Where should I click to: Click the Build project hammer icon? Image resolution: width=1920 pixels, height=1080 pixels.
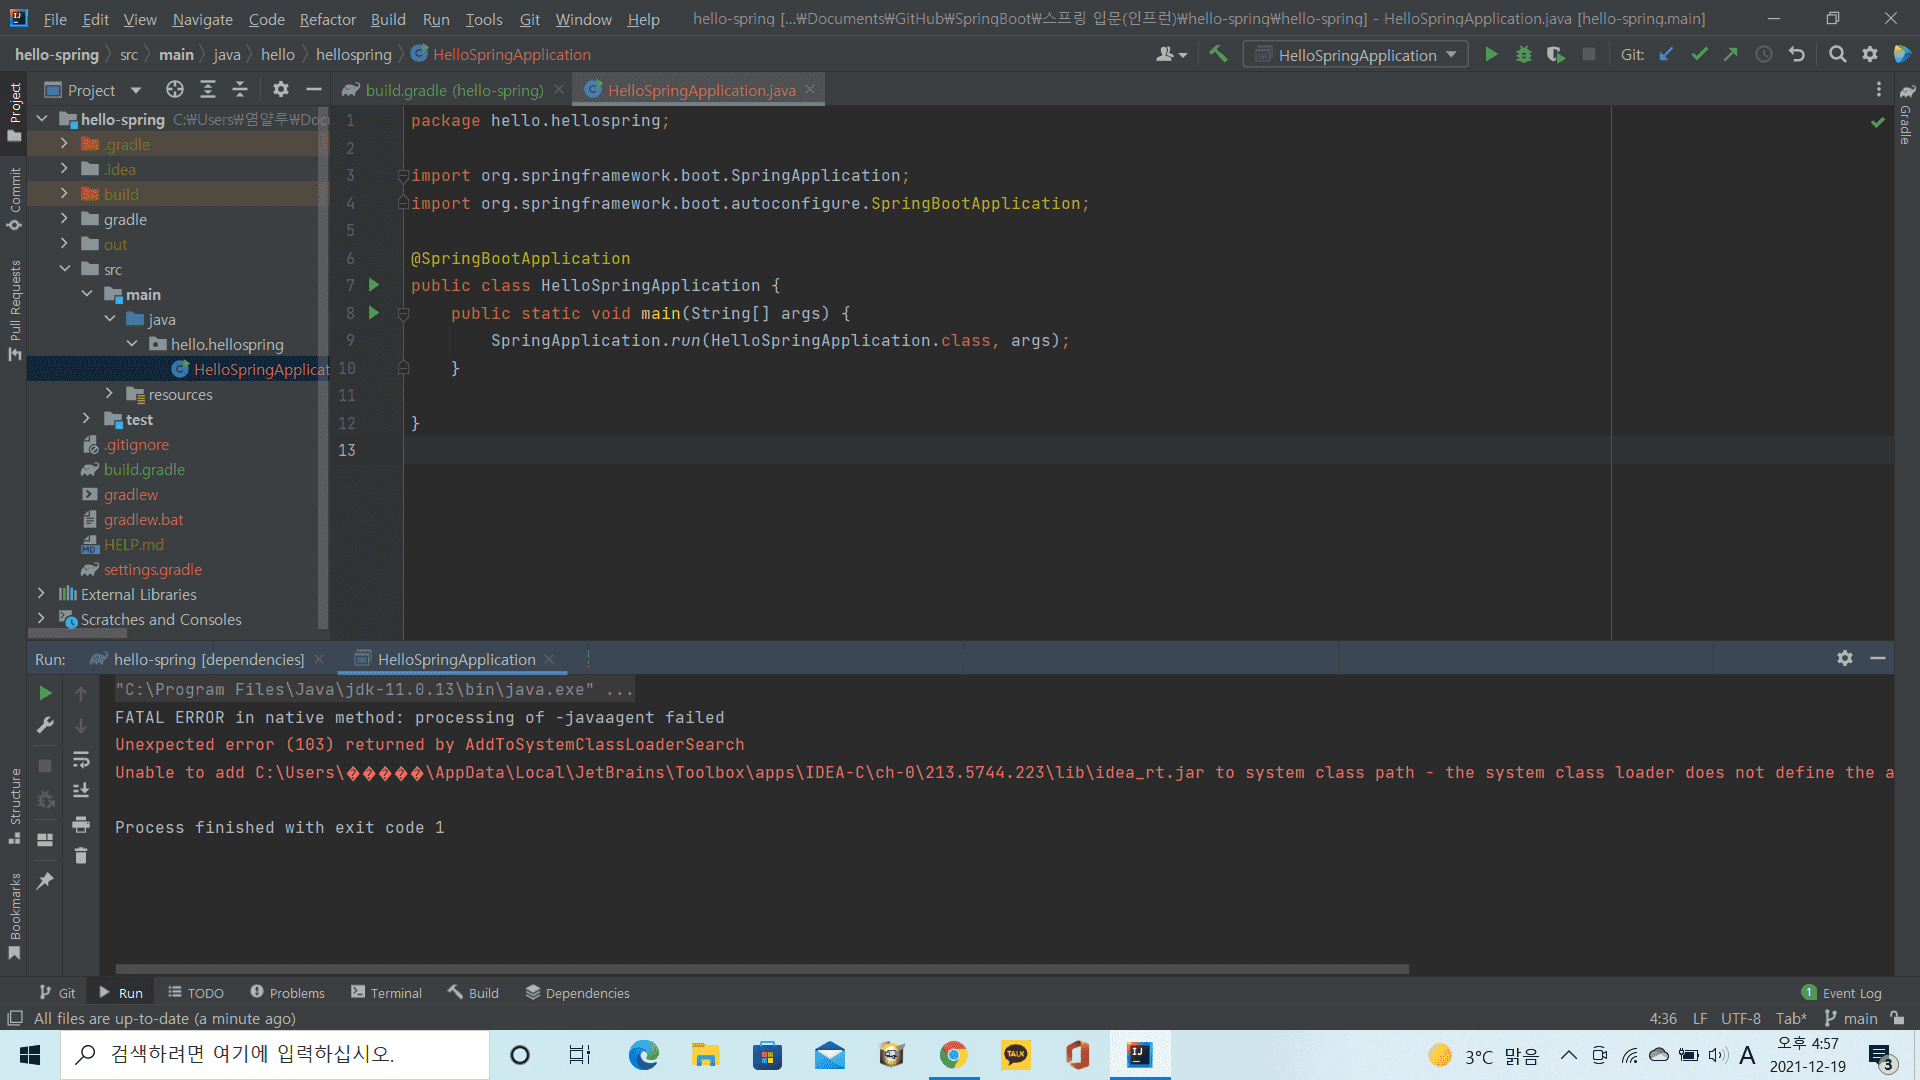click(1218, 55)
